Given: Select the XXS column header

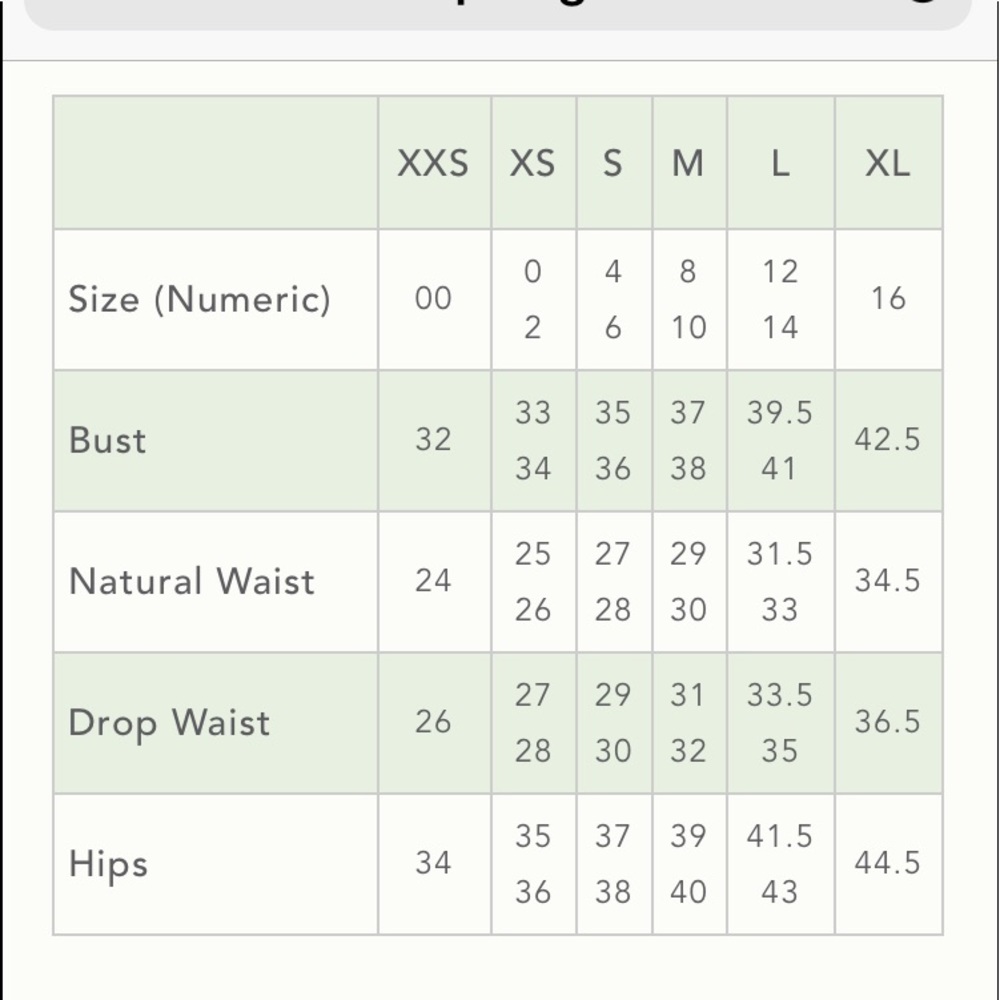Looking at the screenshot, I should pos(434,163).
